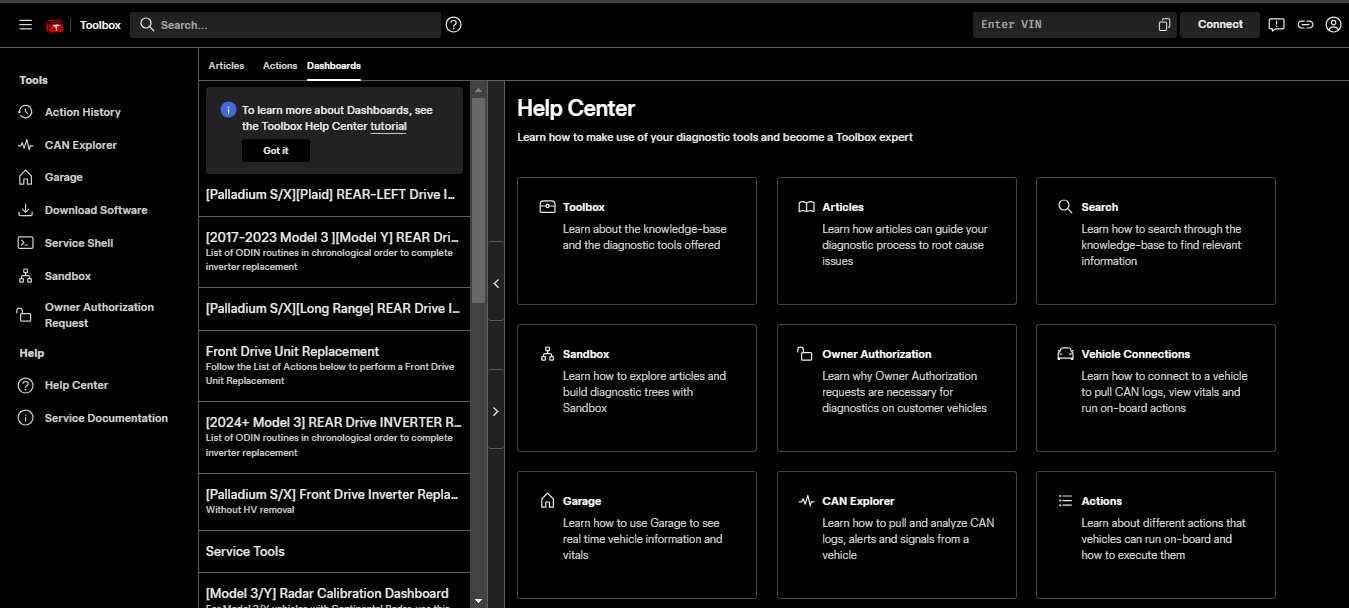Click the copy VIN icon

point(1164,25)
